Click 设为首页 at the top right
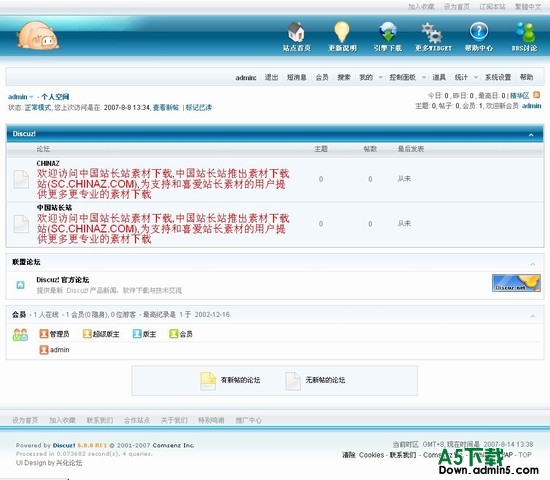This screenshot has width=550, height=480. point(457,7)
